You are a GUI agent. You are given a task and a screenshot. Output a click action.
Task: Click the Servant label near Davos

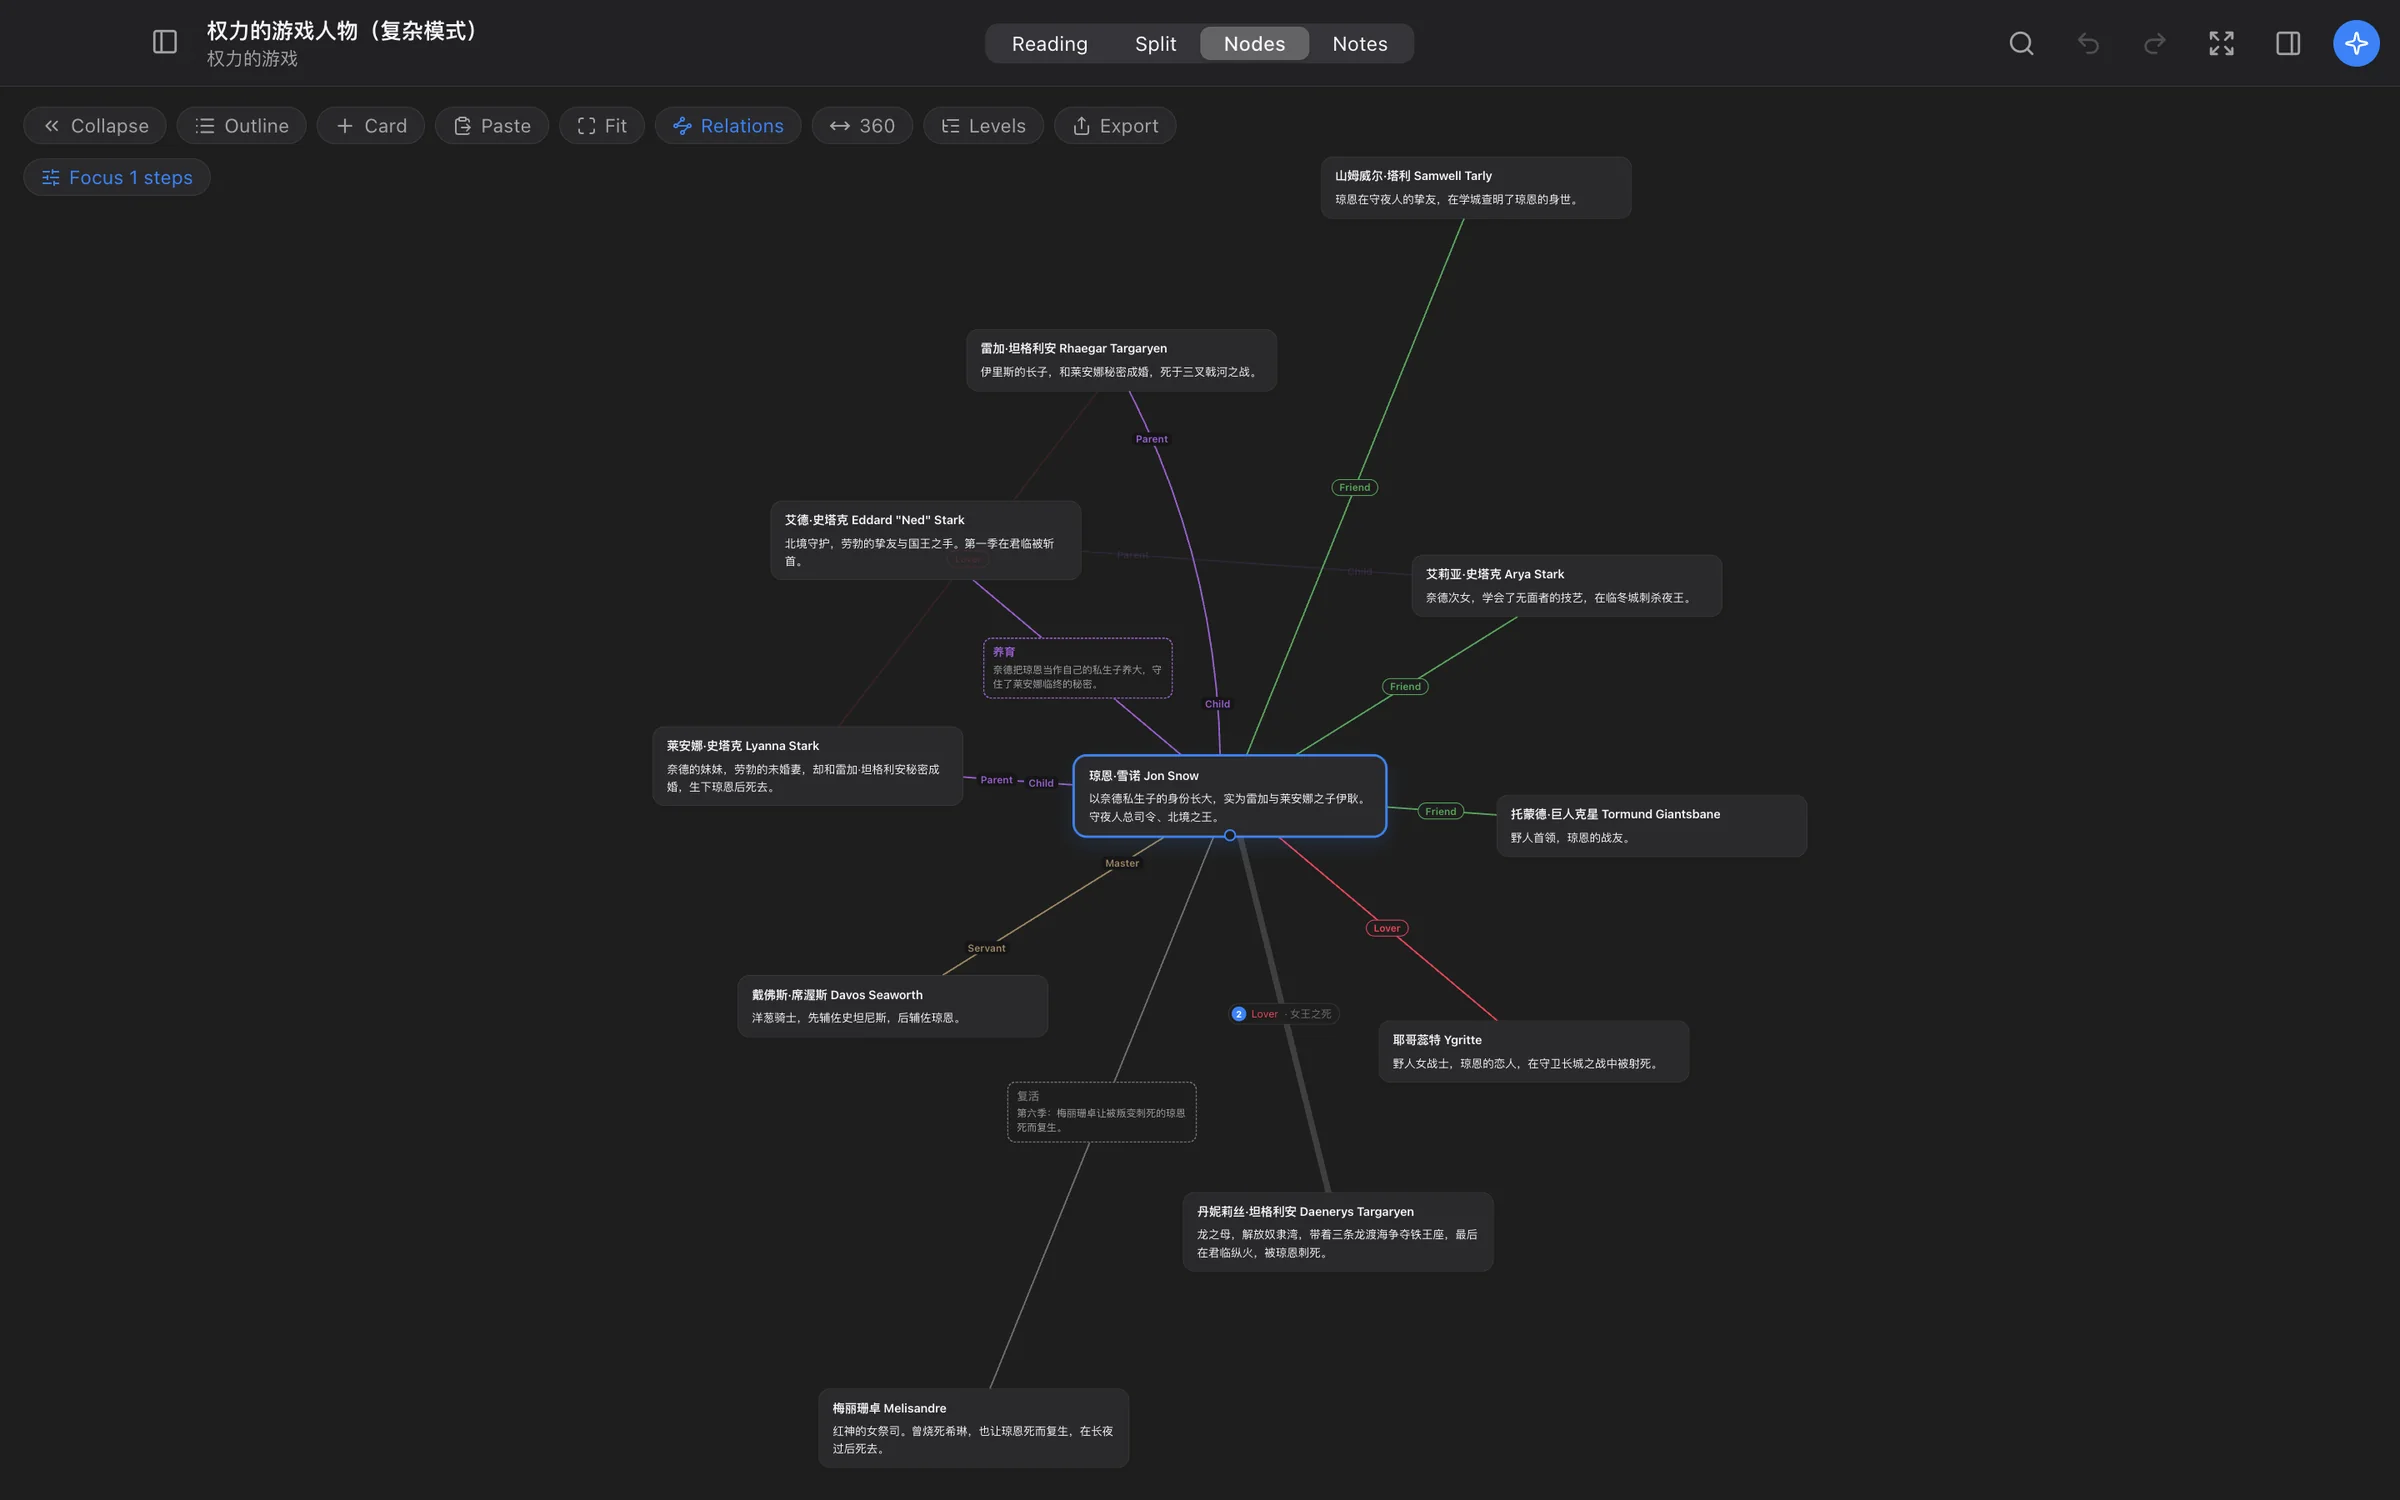[986, 948]
